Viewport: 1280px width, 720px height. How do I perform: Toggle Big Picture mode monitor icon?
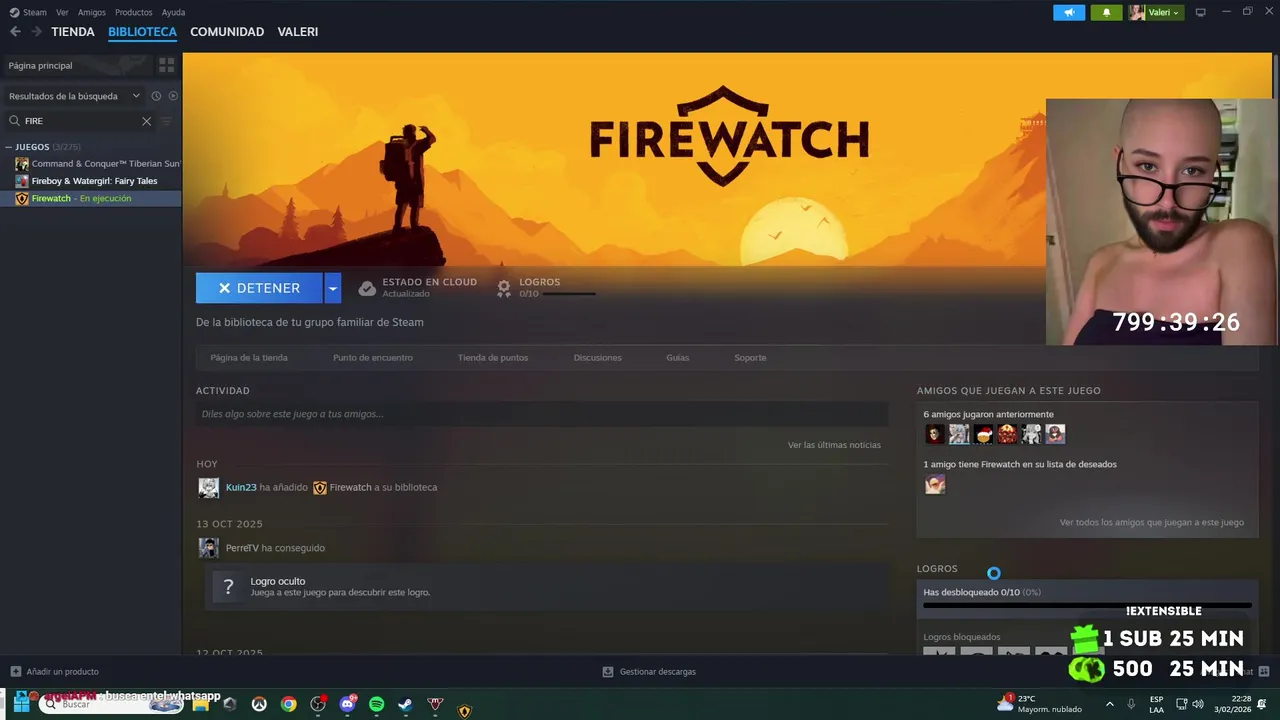[x=1200, y=12]
